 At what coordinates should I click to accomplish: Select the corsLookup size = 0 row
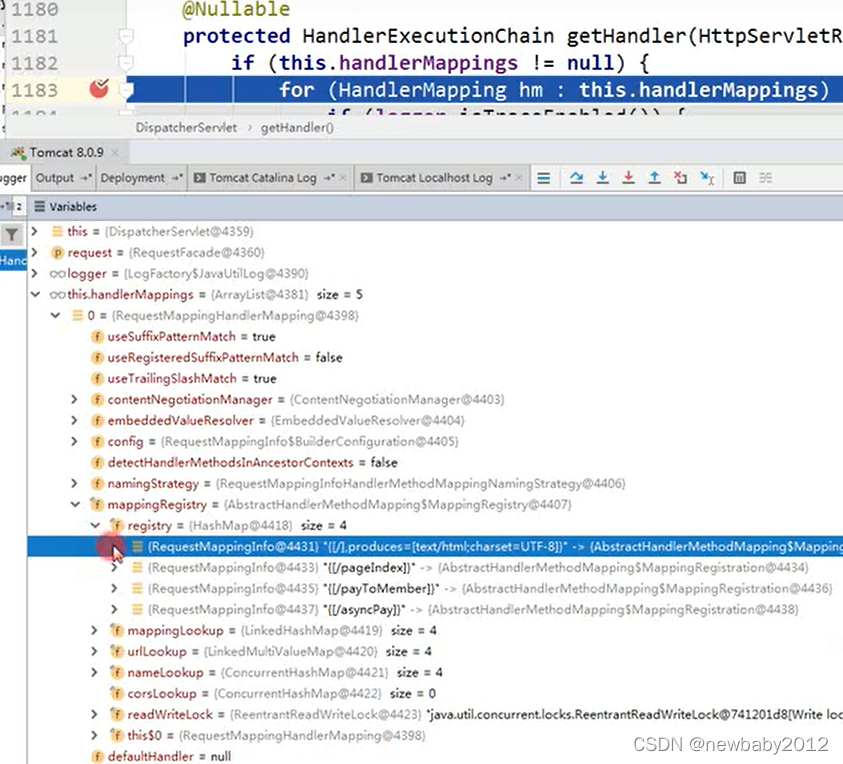(435, 693)
